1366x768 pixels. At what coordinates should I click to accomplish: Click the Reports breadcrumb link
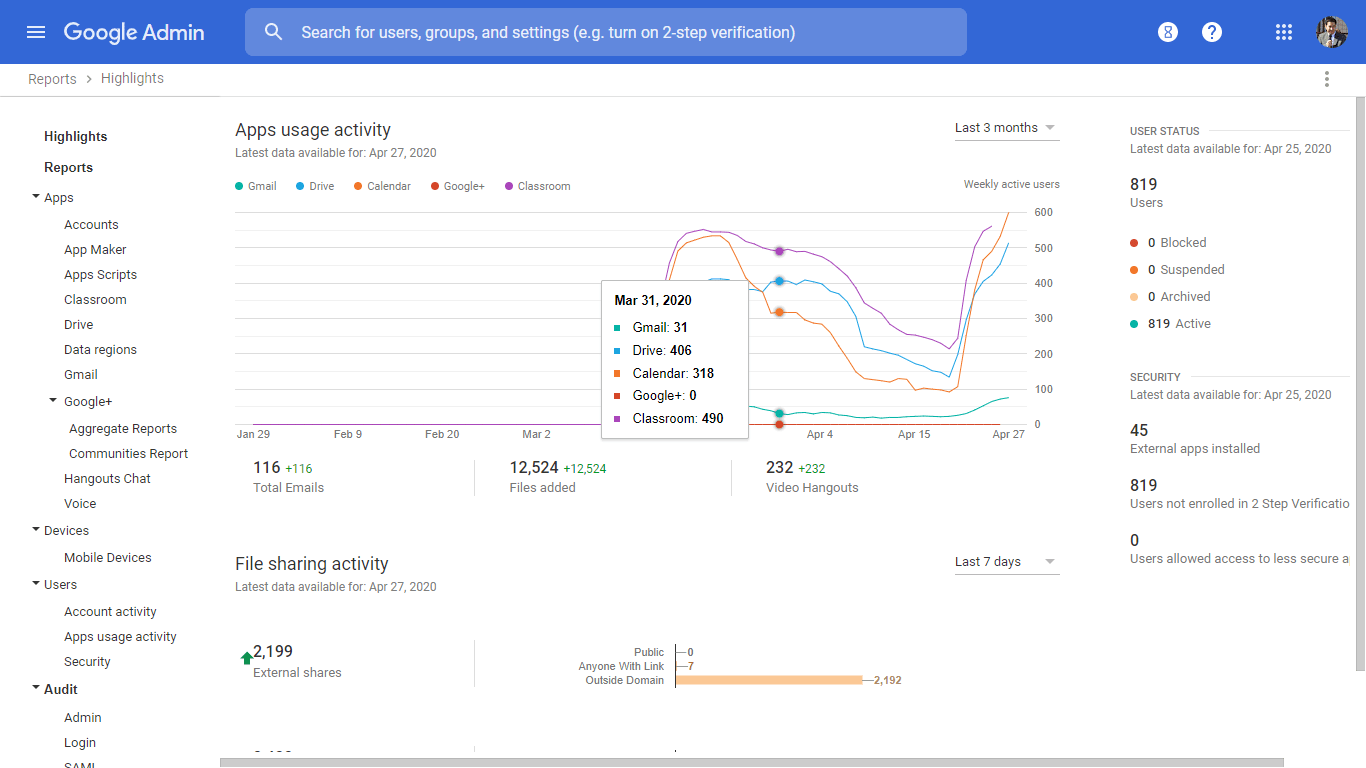click(x=52, y=79)
